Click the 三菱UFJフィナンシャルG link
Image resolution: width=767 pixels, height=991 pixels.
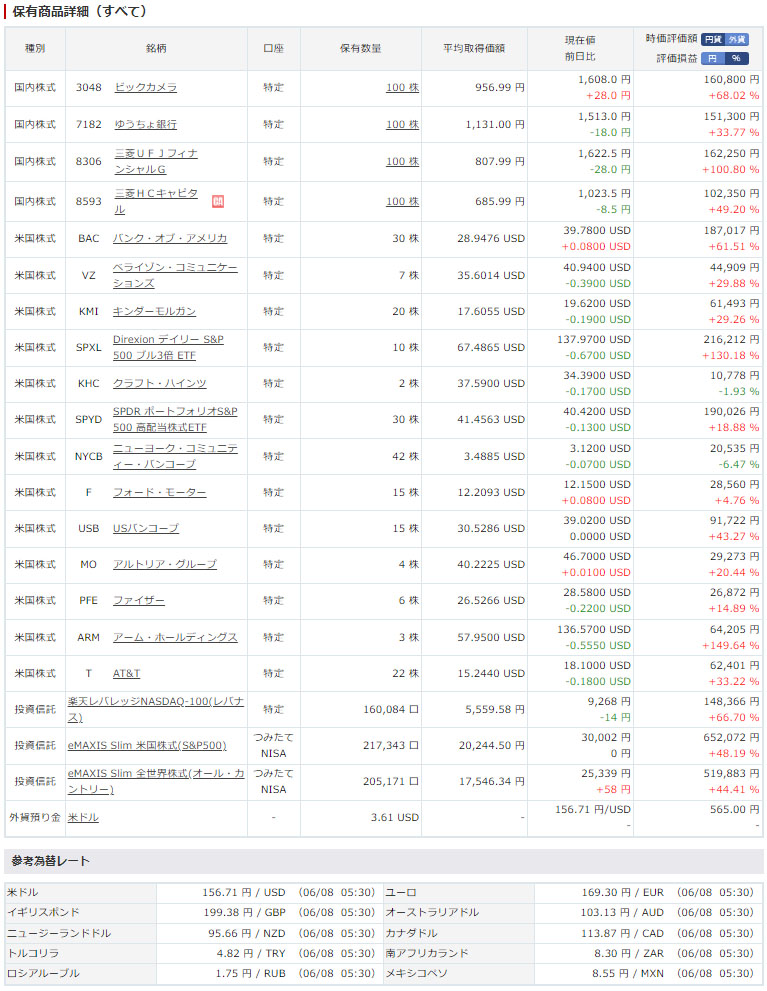click(155, 161)
